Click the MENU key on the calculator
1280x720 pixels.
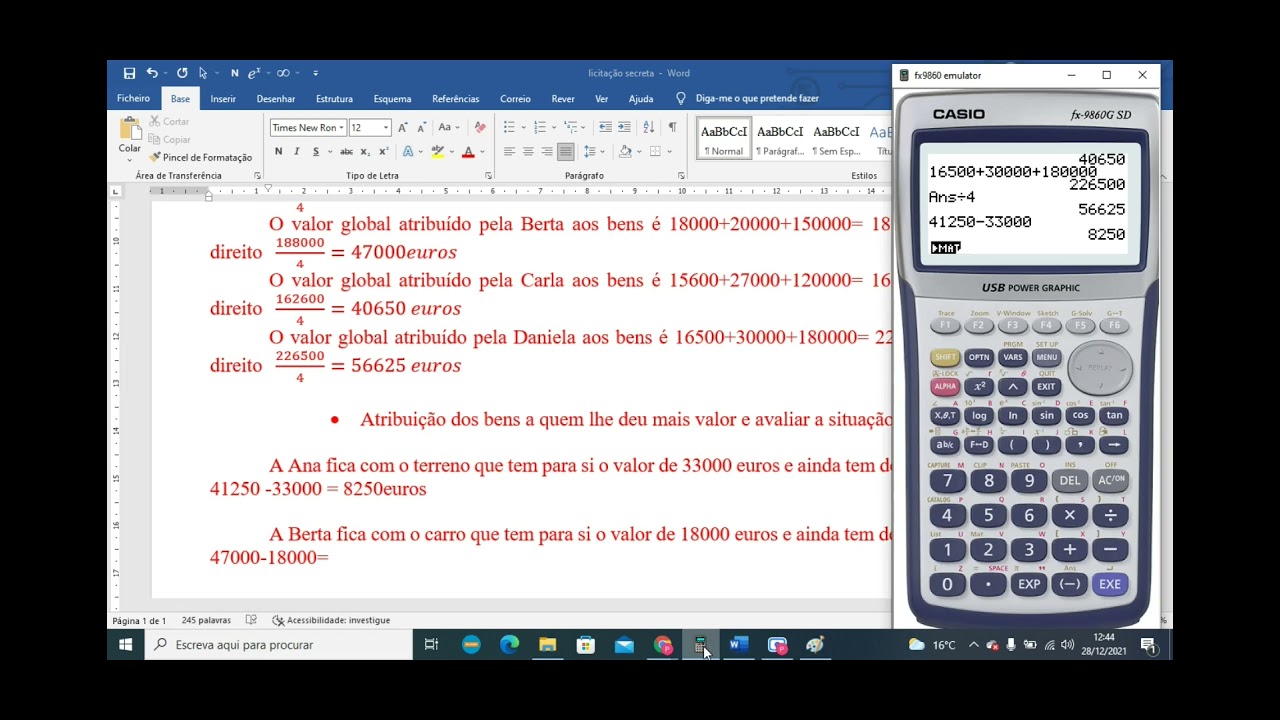click(1046, 357)
